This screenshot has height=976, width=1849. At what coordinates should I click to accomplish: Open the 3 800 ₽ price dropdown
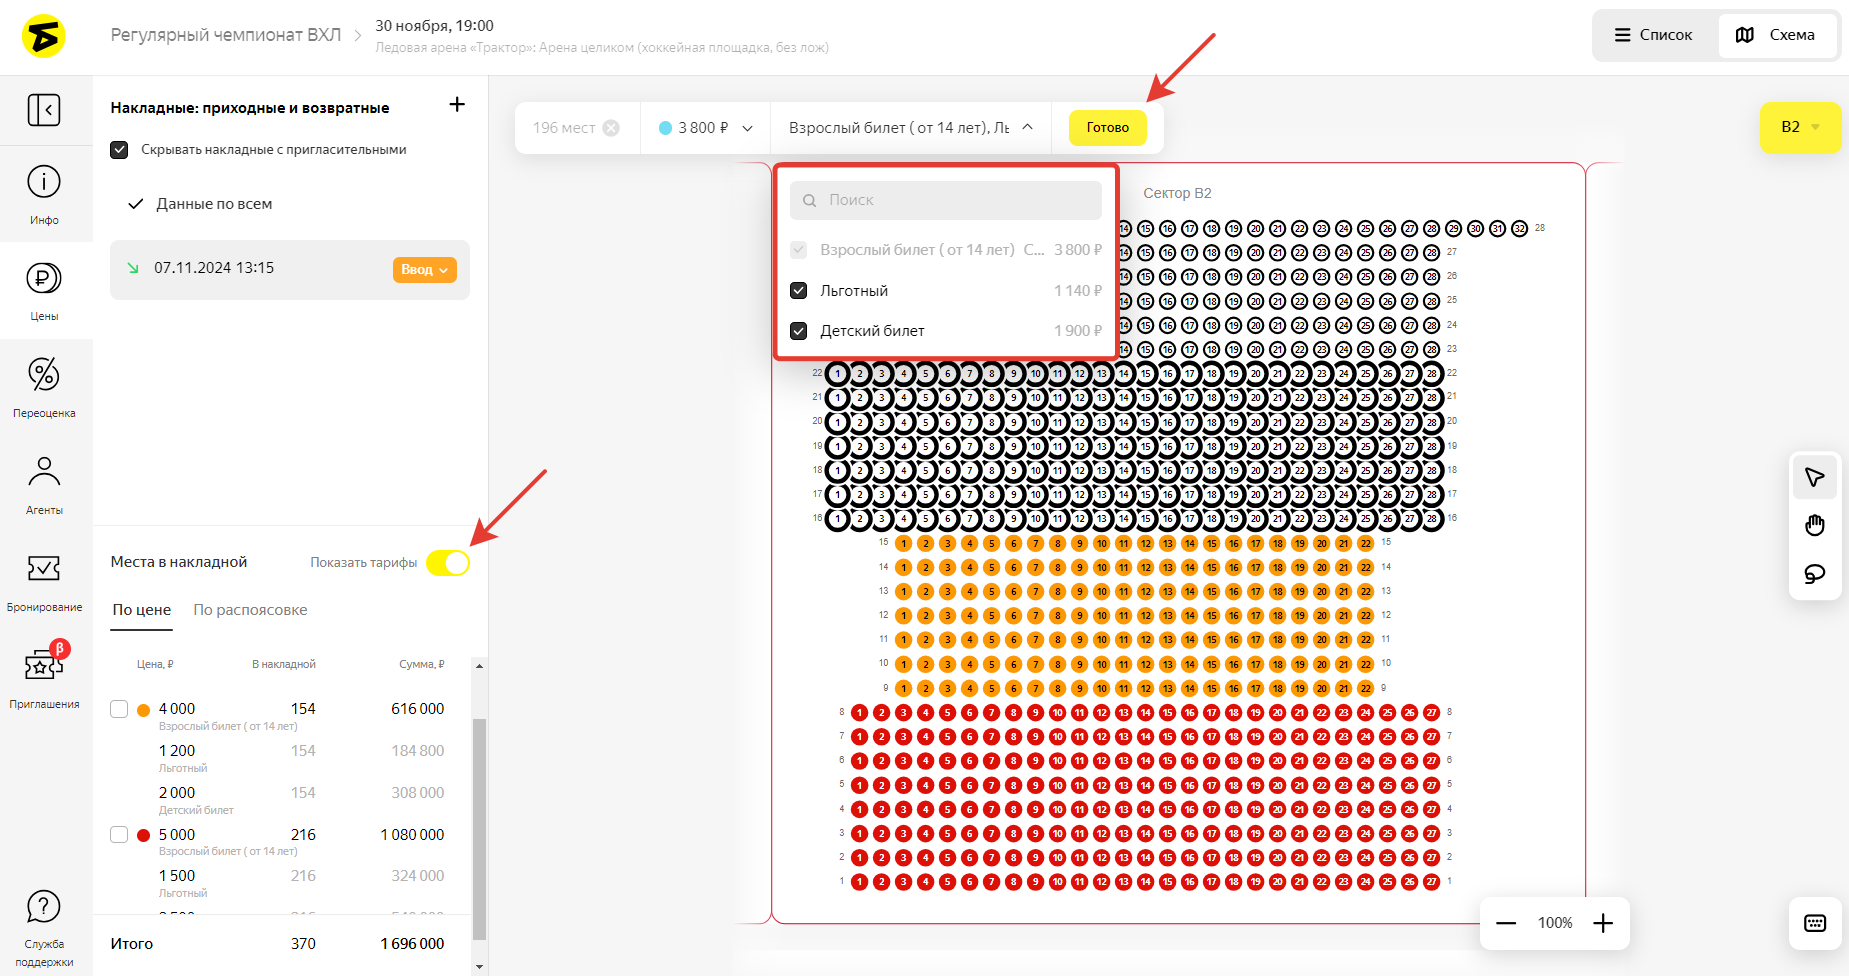(705, 128)
